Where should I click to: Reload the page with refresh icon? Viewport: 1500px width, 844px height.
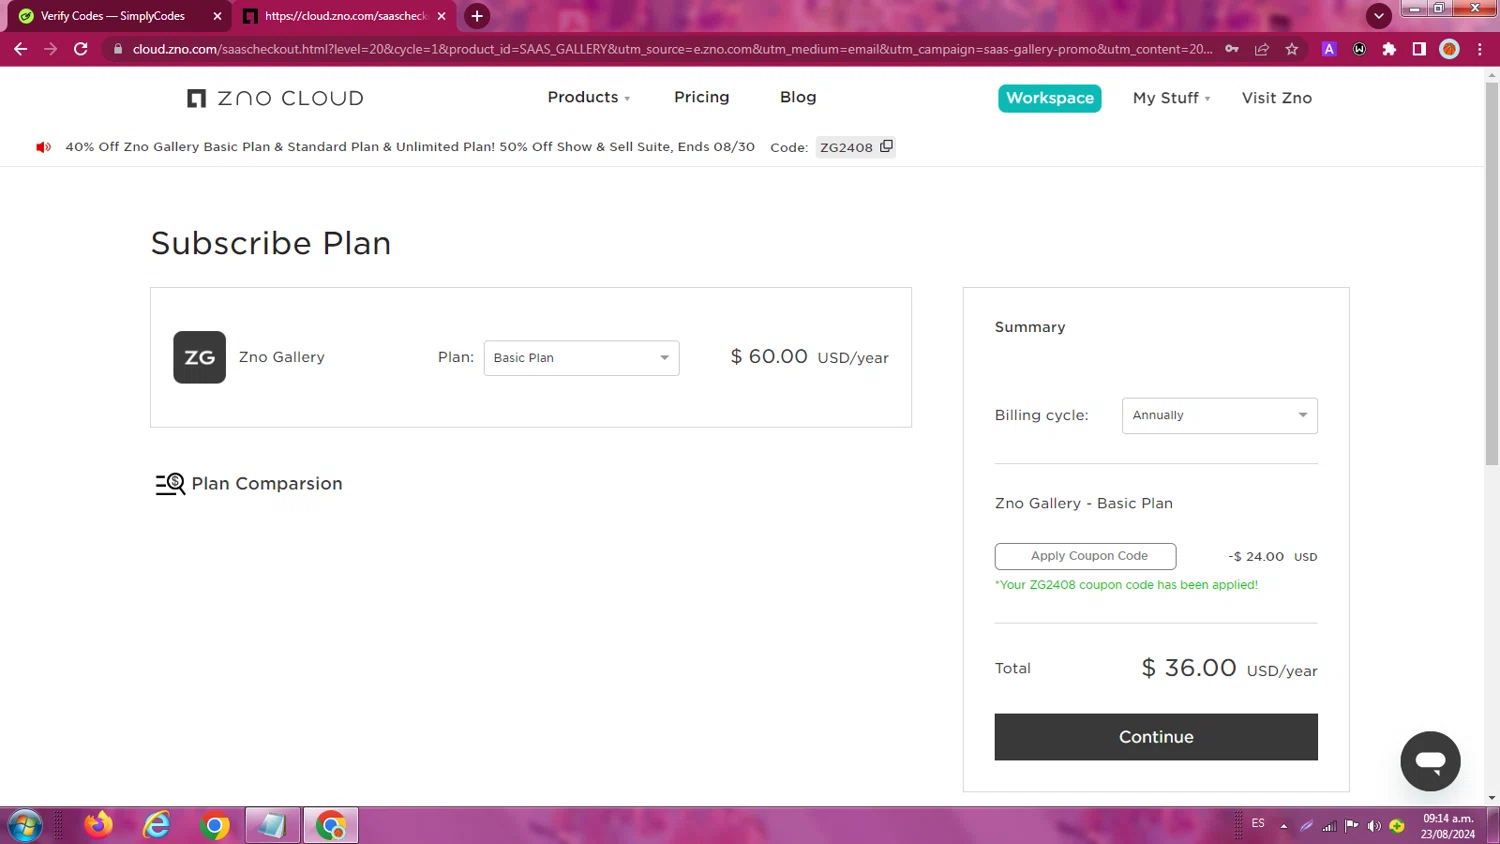(81, 49)
